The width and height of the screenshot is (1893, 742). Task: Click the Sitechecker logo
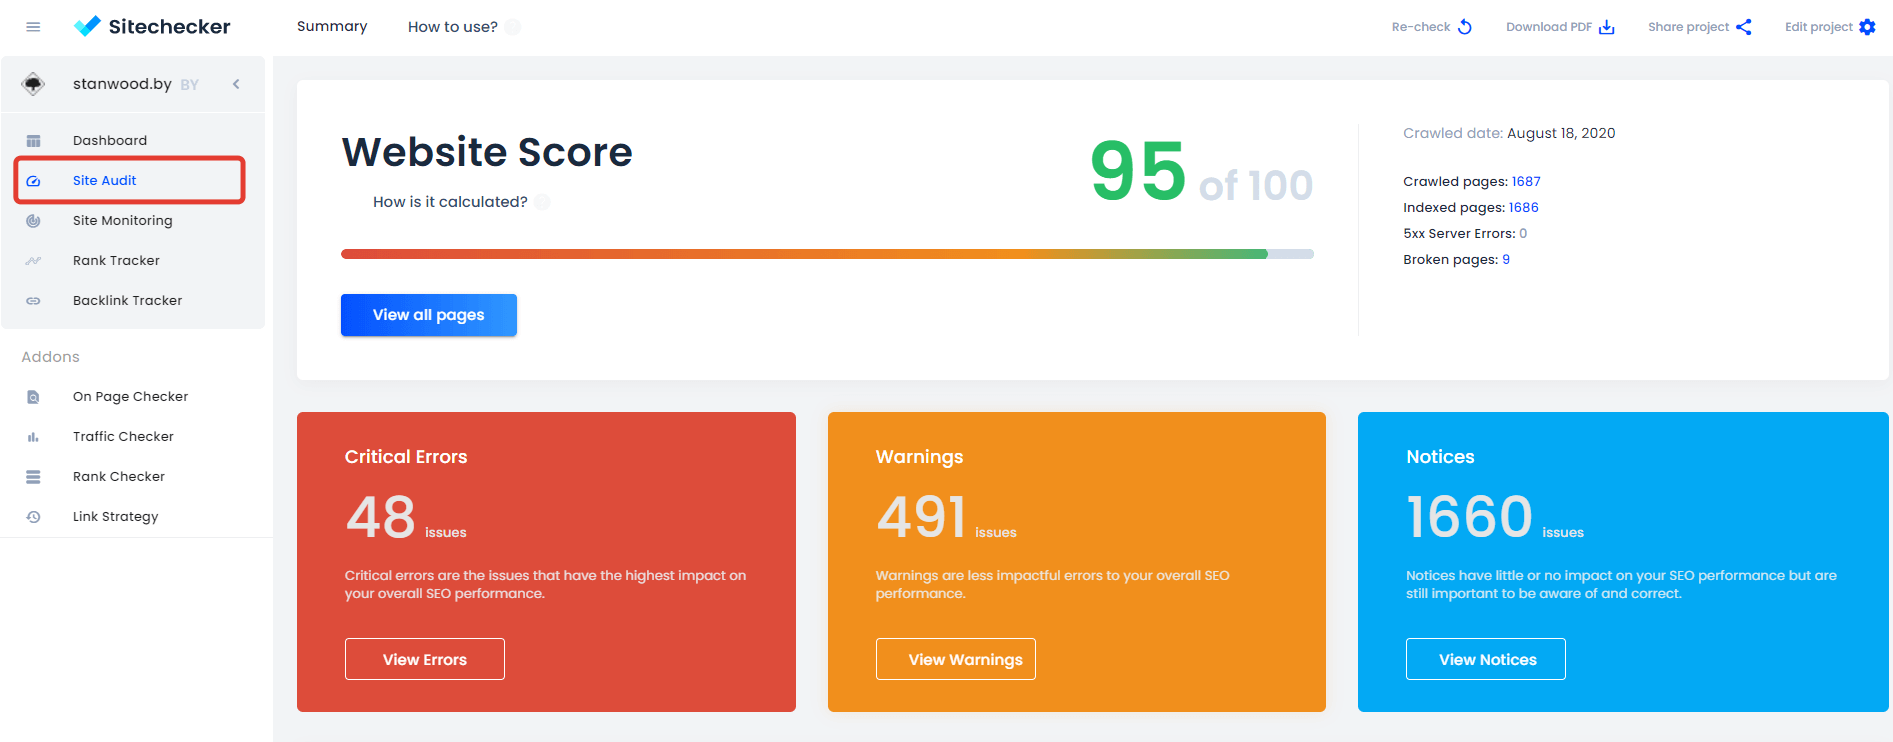[152, 27]
